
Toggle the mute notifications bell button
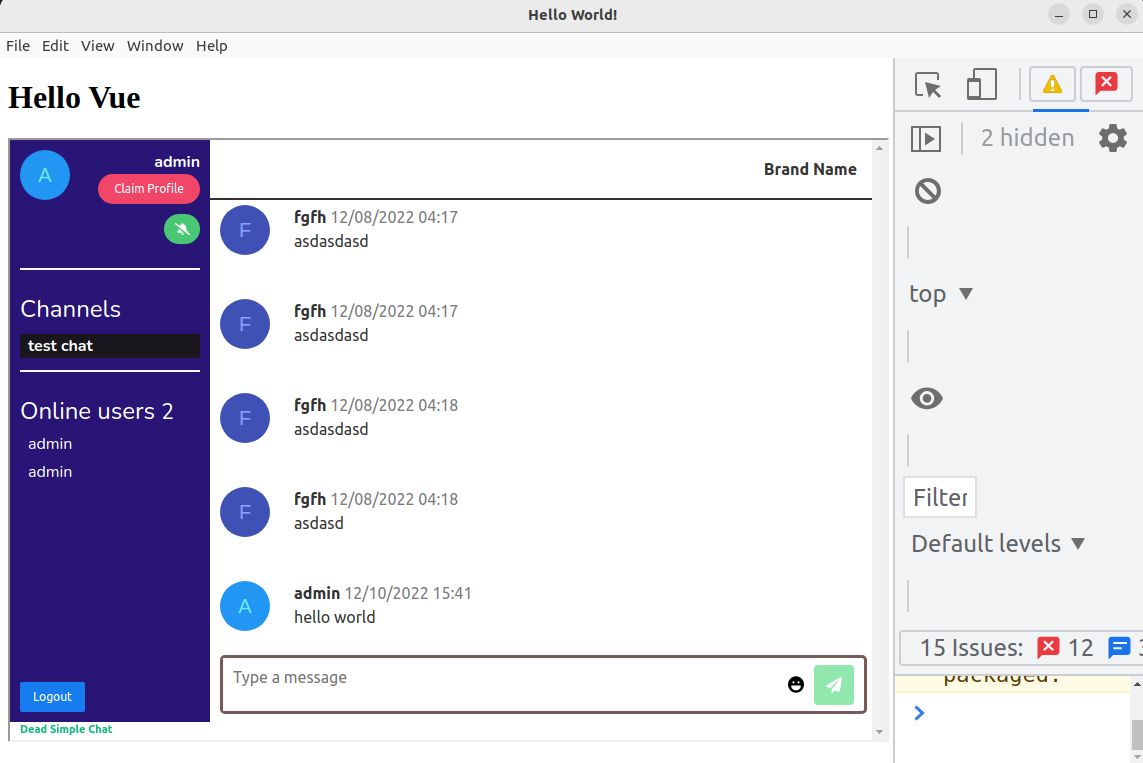182,230
